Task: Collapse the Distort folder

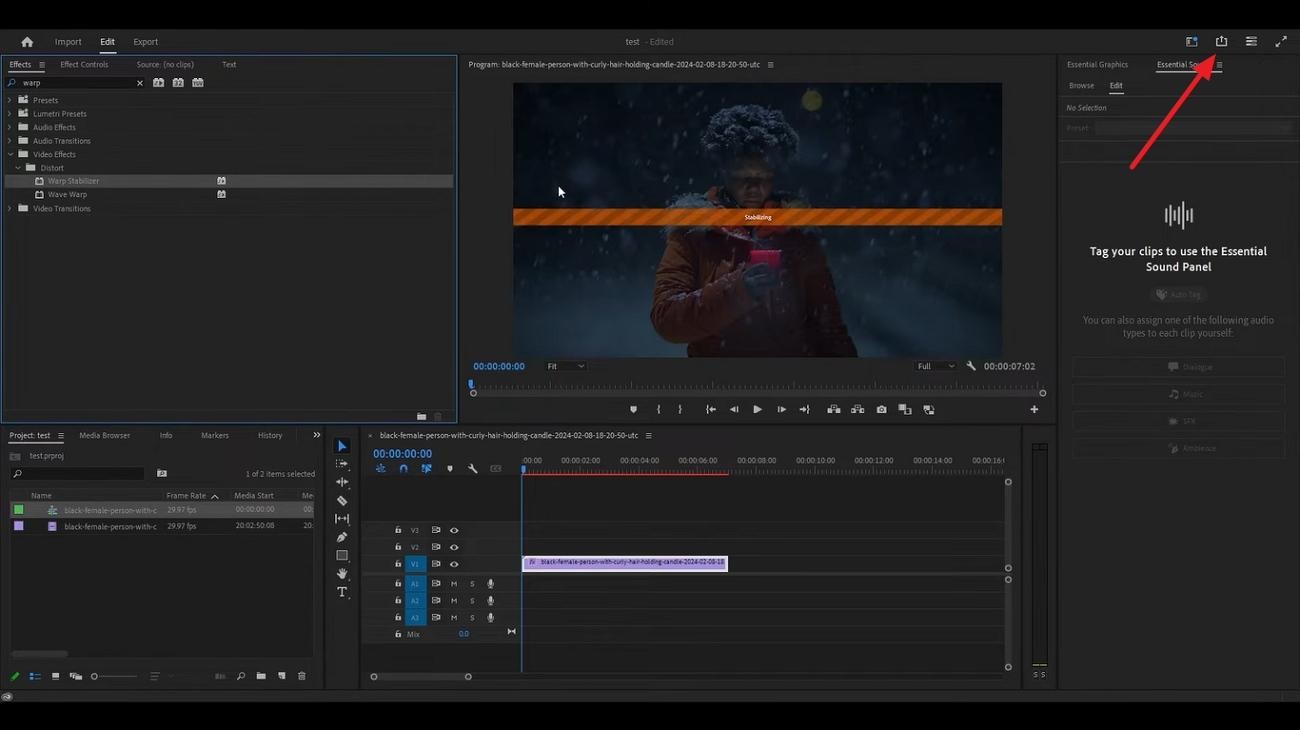Action: (x=18, y=168)
